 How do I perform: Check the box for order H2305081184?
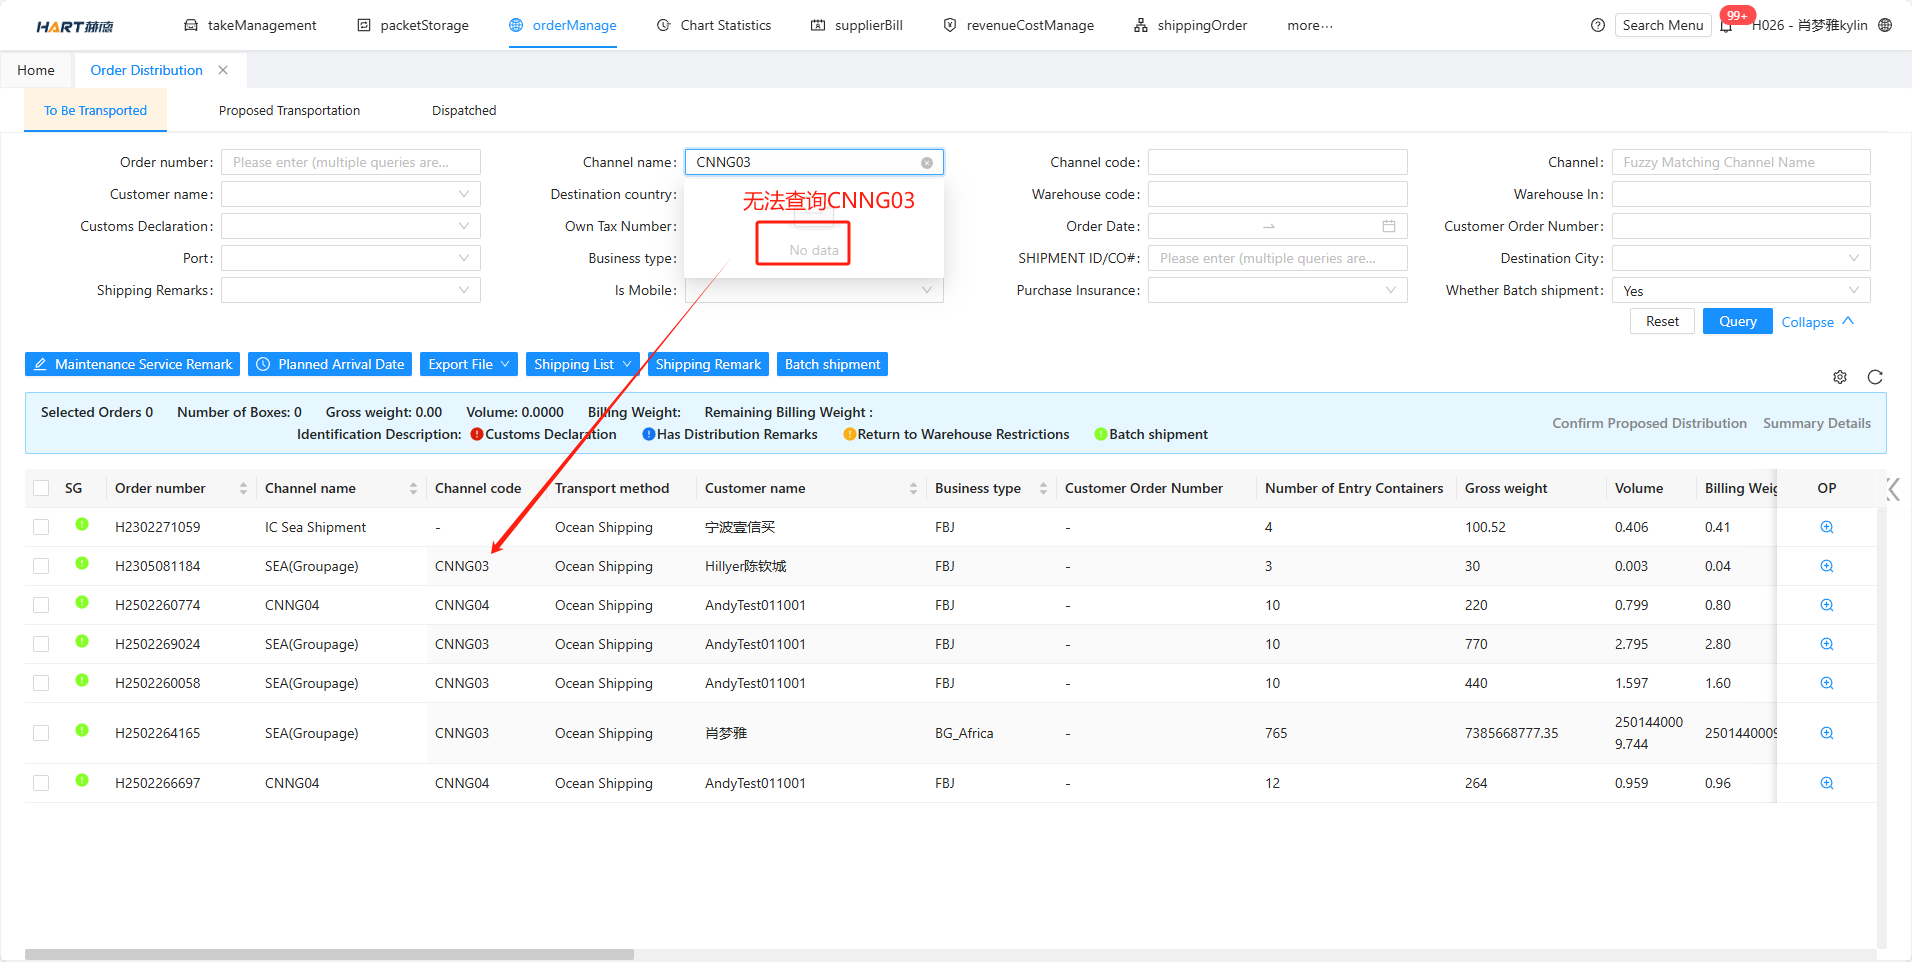click(x=41, y=566)
